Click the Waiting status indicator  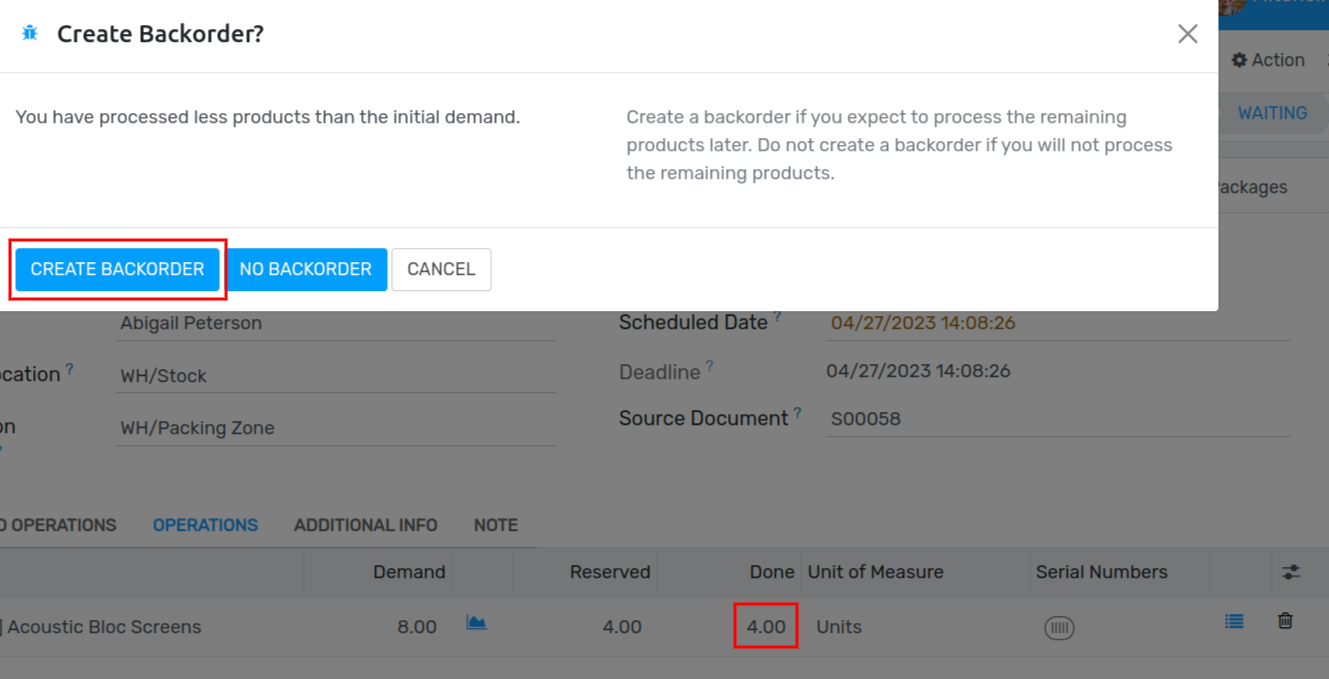pos(1272,113)
